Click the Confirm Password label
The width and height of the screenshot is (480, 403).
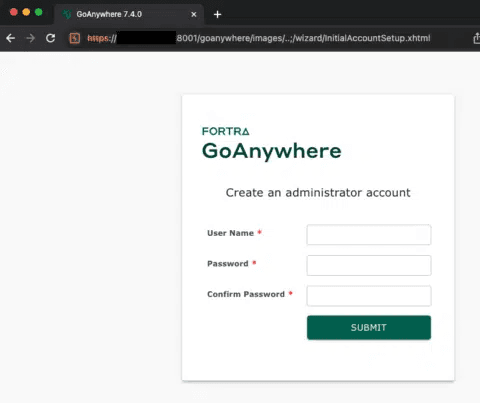246,294
